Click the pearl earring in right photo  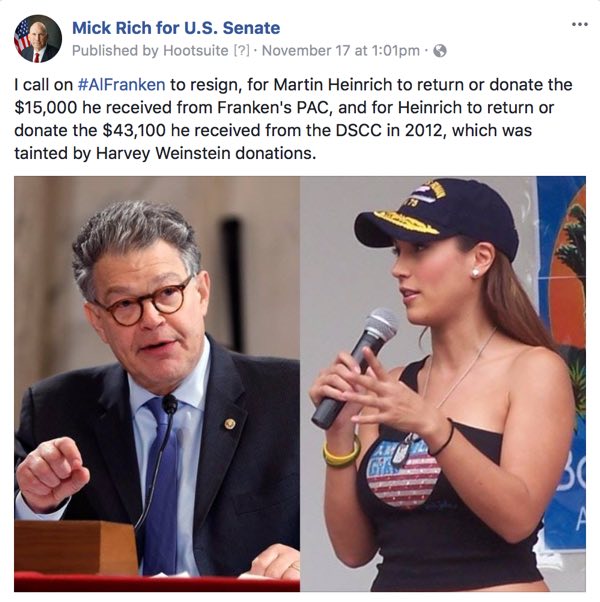coord(475,273)
